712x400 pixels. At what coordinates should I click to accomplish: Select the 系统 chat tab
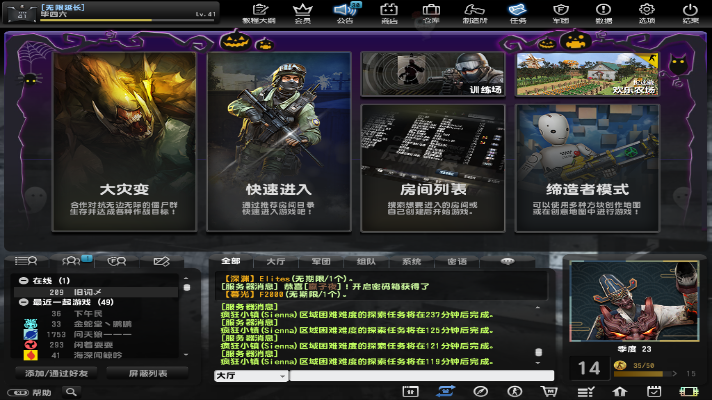pos(411,261)
